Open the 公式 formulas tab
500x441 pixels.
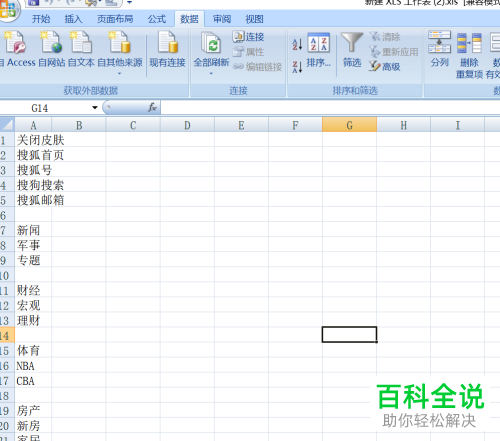[x=157, y=19]
